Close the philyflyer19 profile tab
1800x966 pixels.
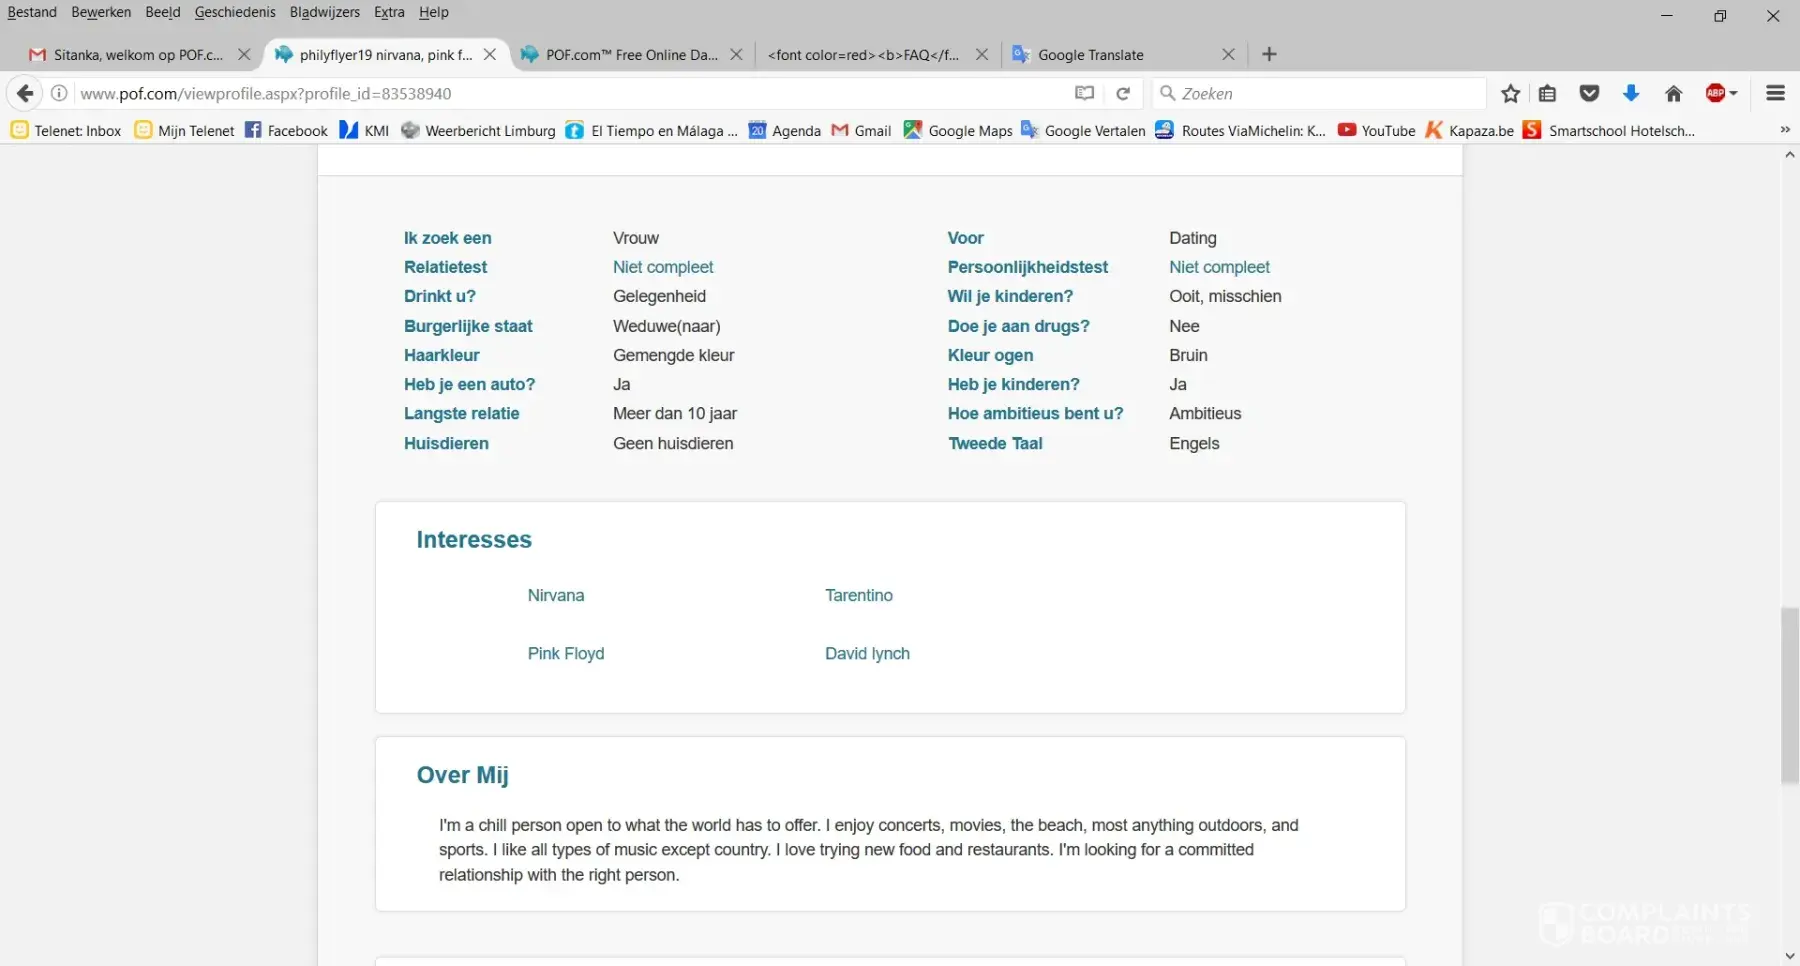490,54
